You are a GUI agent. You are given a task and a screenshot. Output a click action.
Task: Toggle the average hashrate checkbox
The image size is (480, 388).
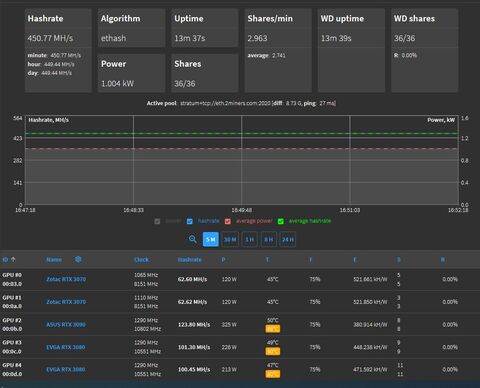click(x=281, y=221)
